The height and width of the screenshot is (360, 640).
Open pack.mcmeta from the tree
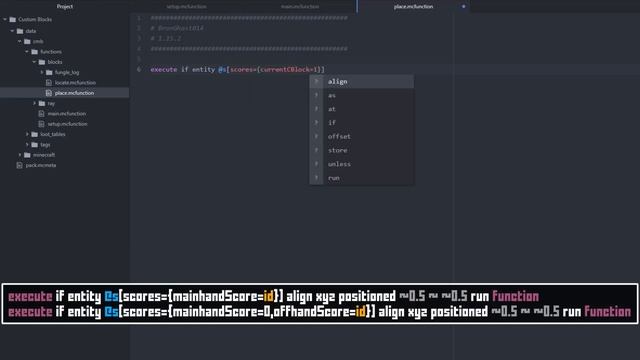[x=41, y=165]
